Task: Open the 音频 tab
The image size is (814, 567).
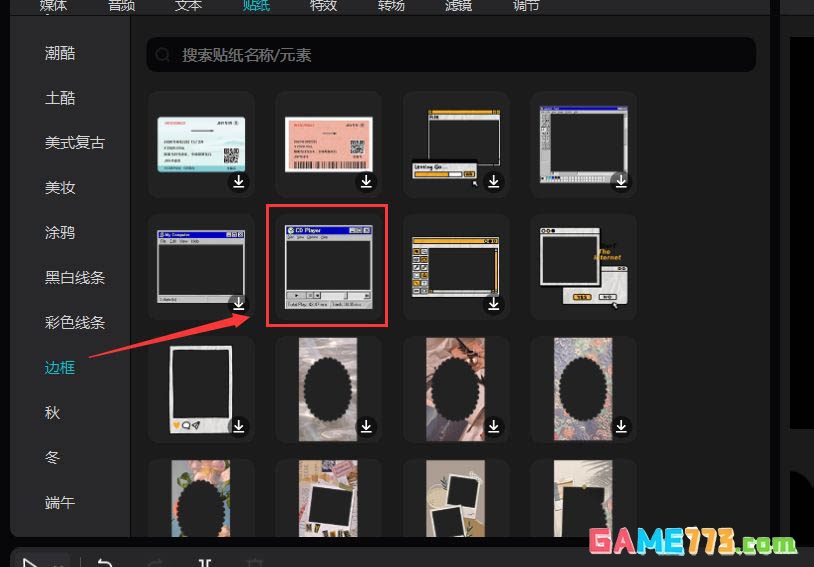Action: click(x=121, y=6)
